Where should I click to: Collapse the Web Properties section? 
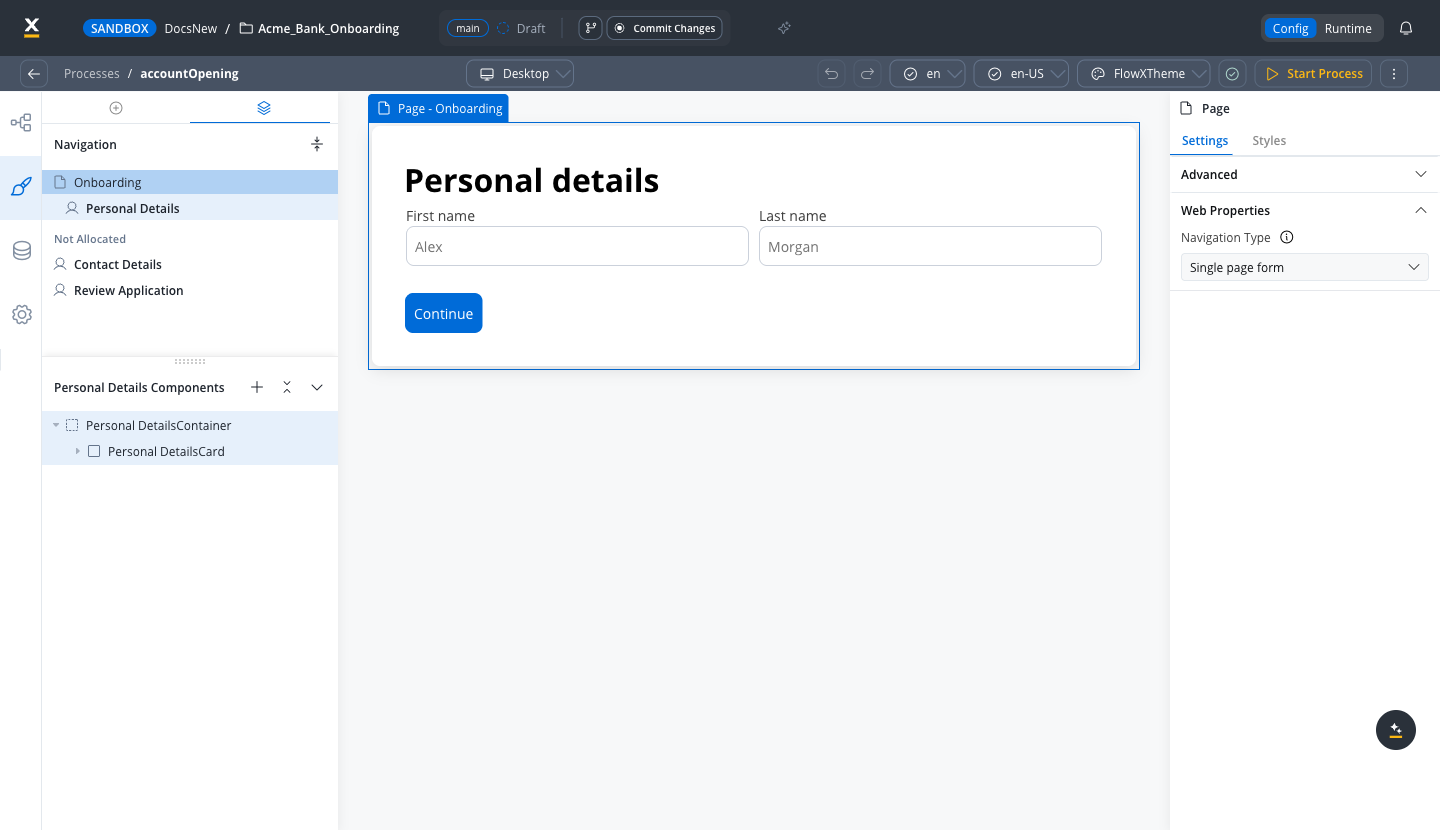coord(1420,210)
